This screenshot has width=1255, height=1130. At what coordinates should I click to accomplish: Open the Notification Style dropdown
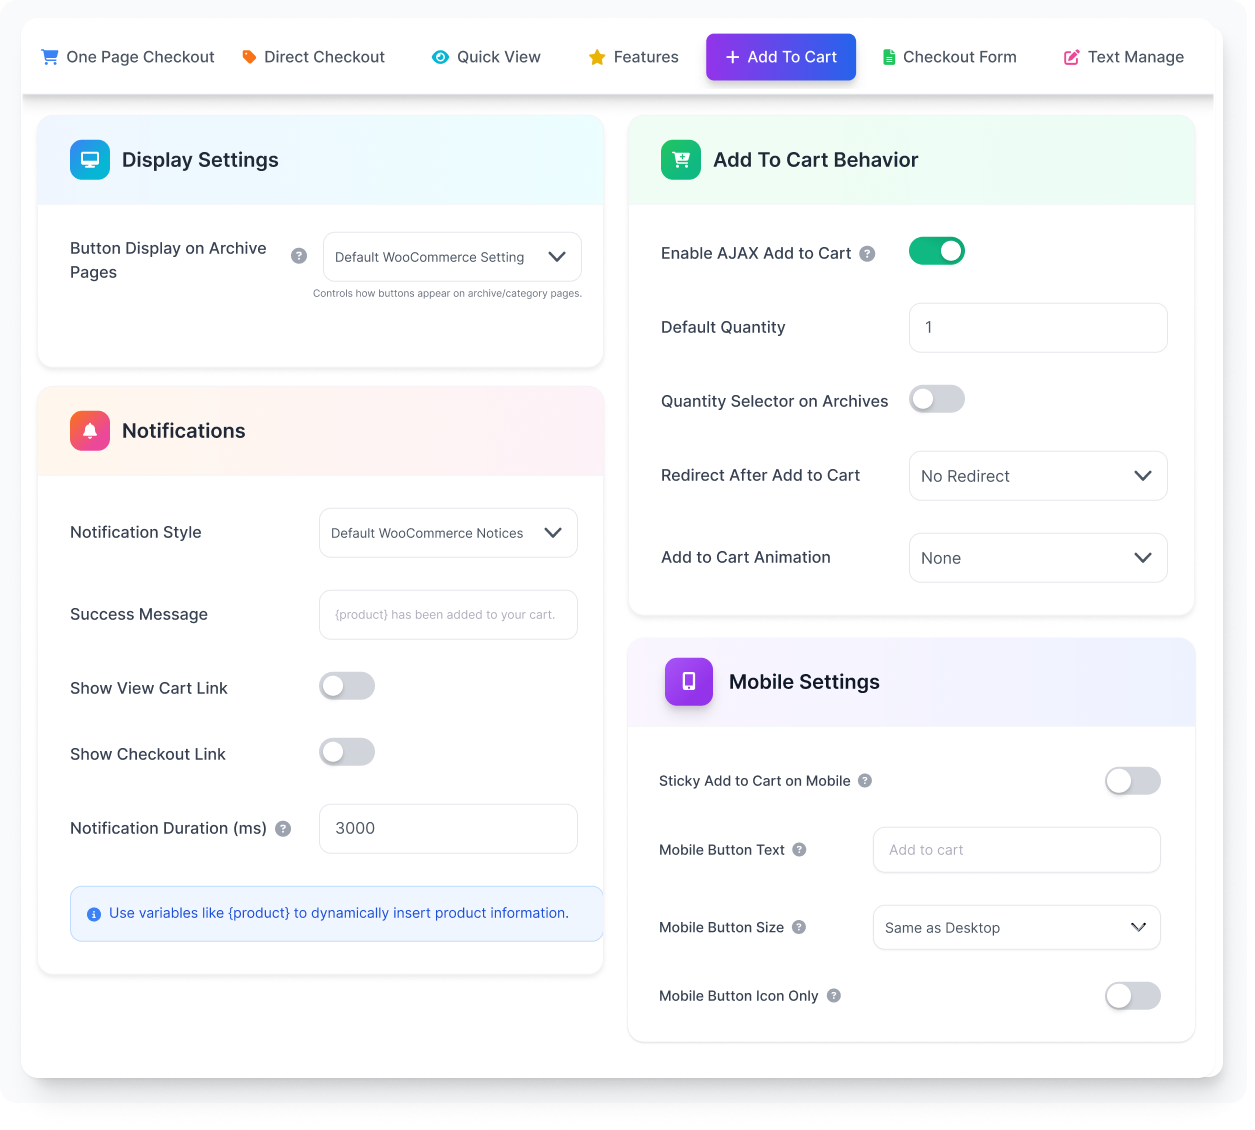448,533
